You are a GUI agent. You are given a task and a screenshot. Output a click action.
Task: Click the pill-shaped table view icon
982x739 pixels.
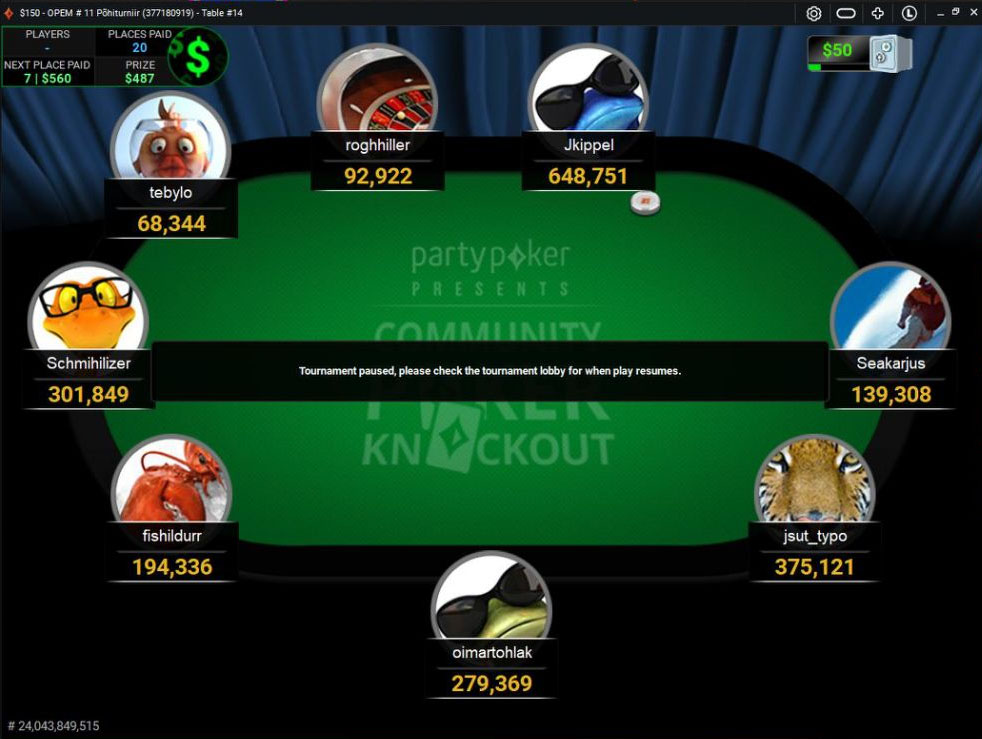(845, 13)
